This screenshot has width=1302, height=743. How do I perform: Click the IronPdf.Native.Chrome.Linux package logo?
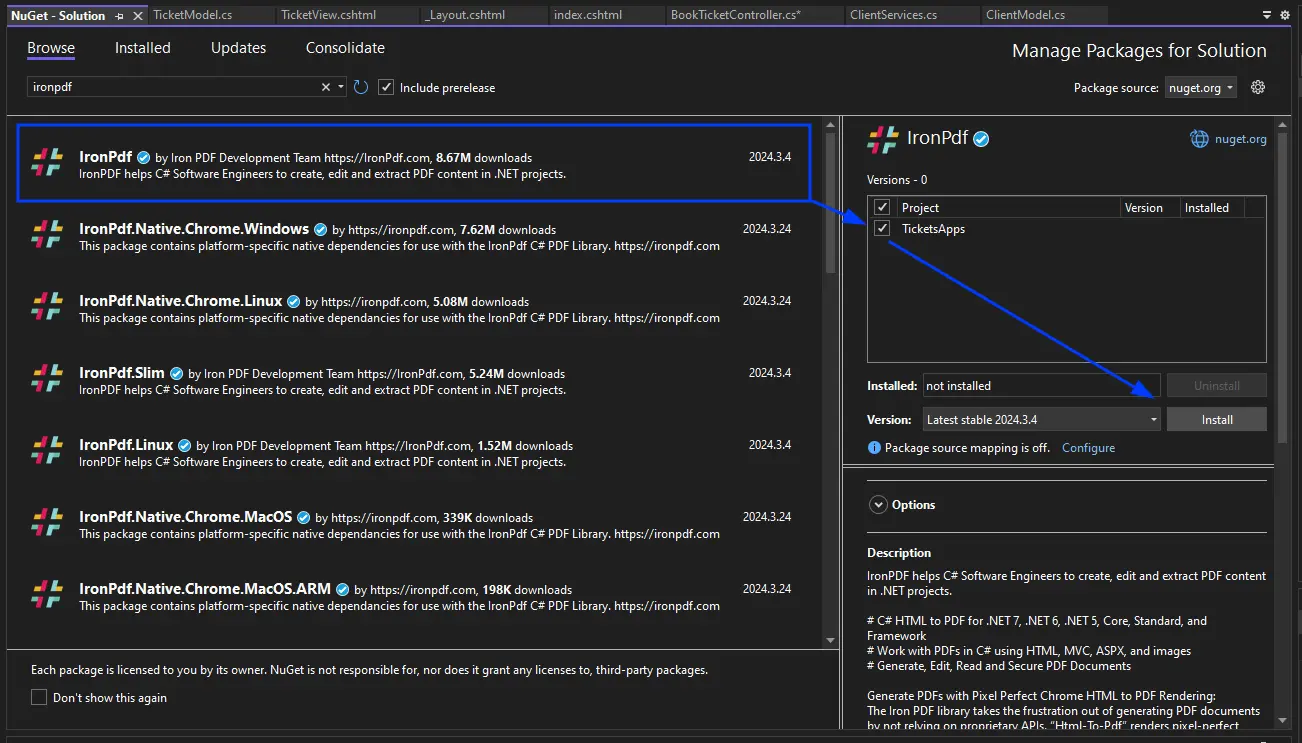[47, 307]
